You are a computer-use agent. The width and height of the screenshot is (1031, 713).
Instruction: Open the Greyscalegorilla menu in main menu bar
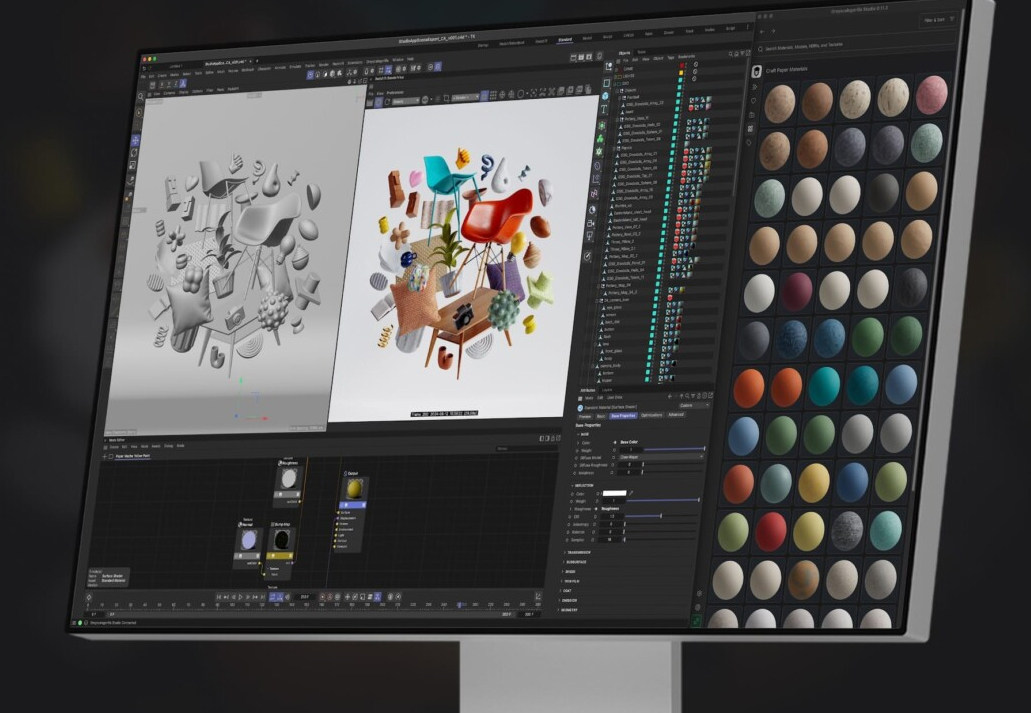pos(377,60)
